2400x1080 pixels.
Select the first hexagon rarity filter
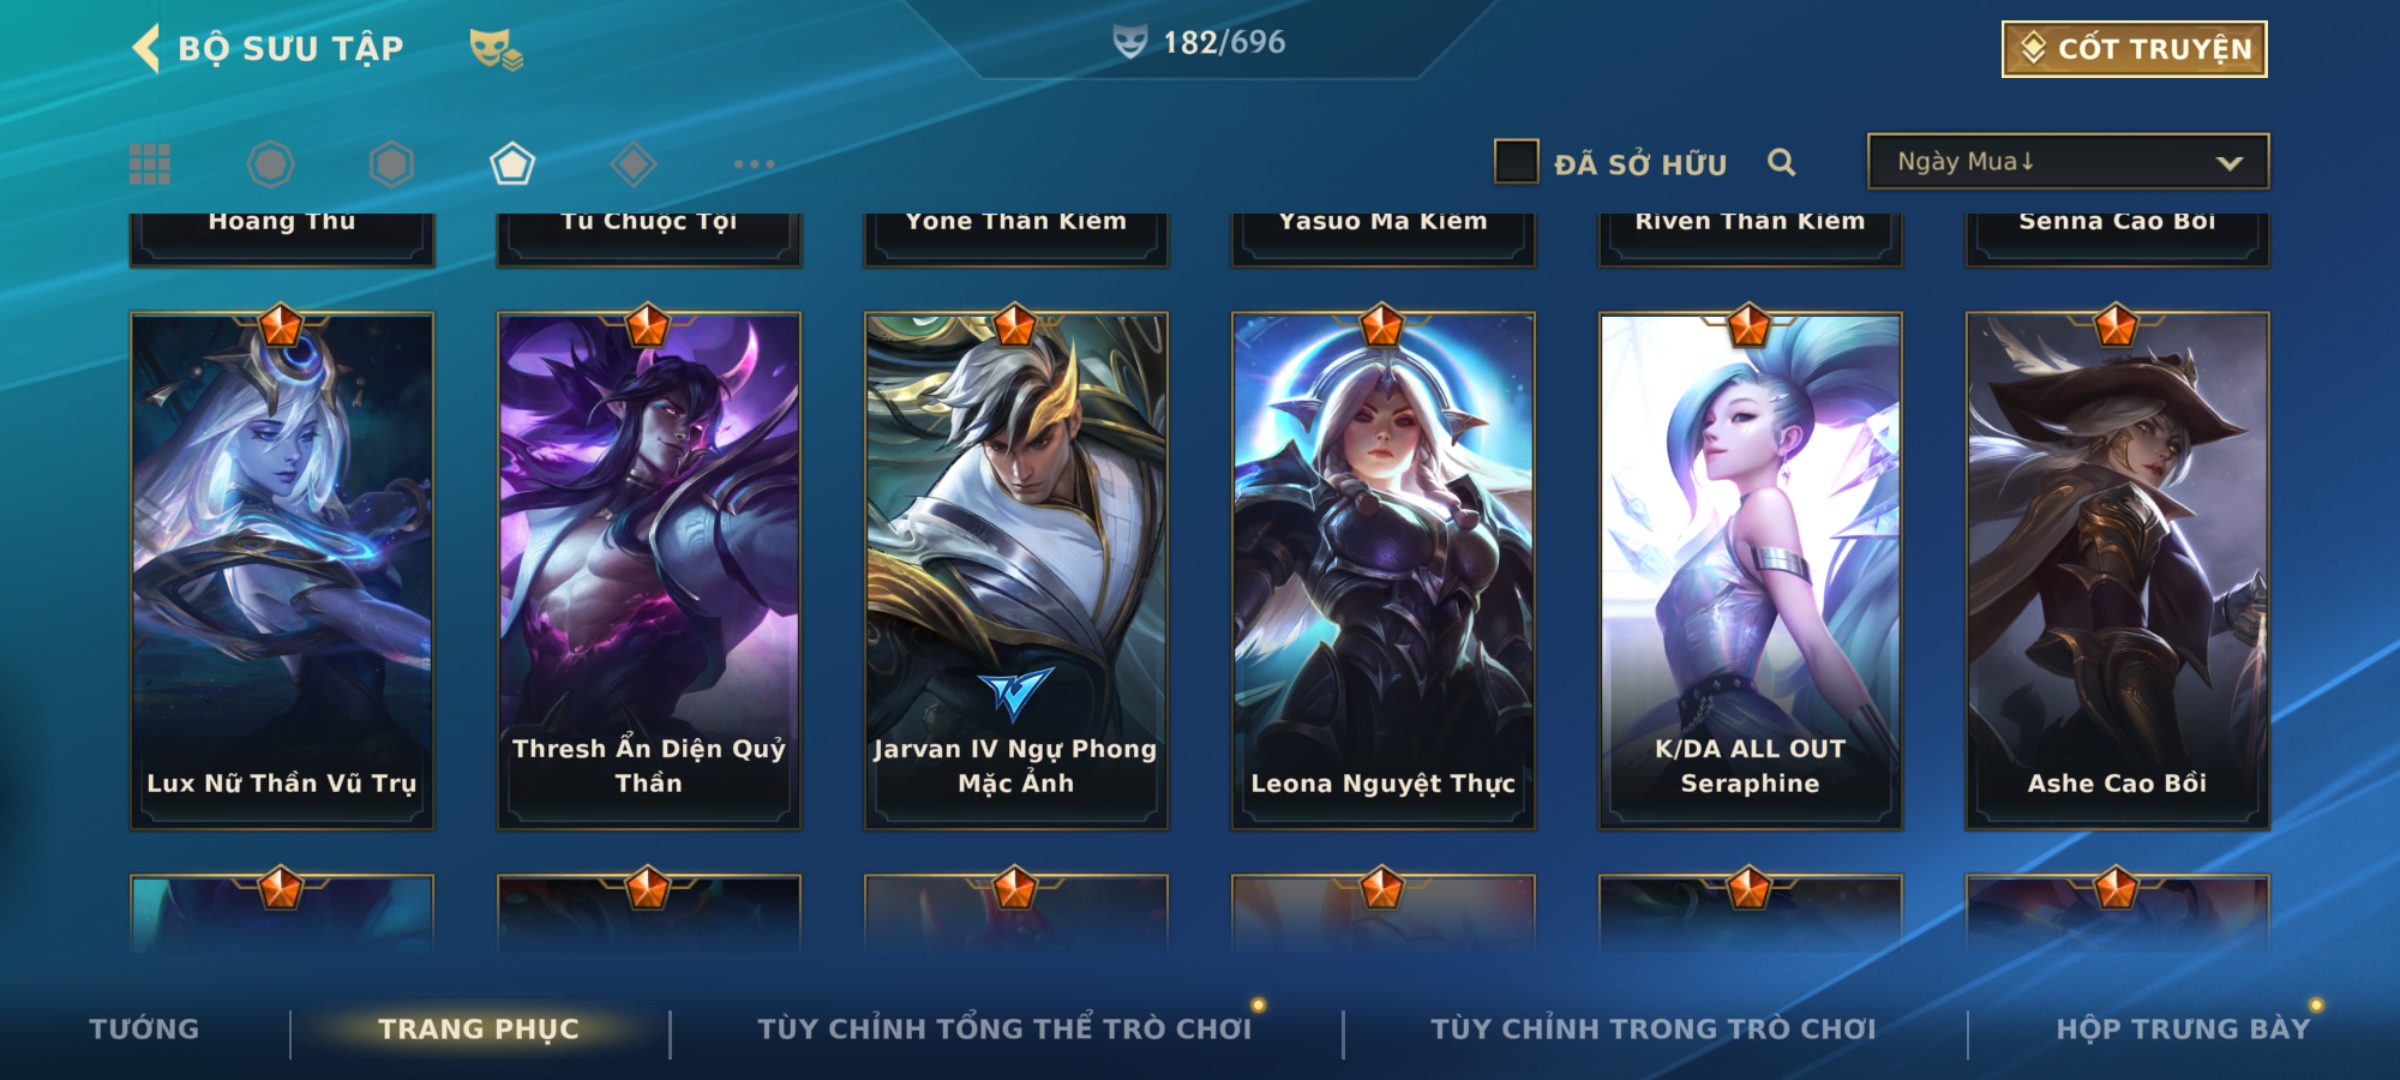(x=270, y=164)
